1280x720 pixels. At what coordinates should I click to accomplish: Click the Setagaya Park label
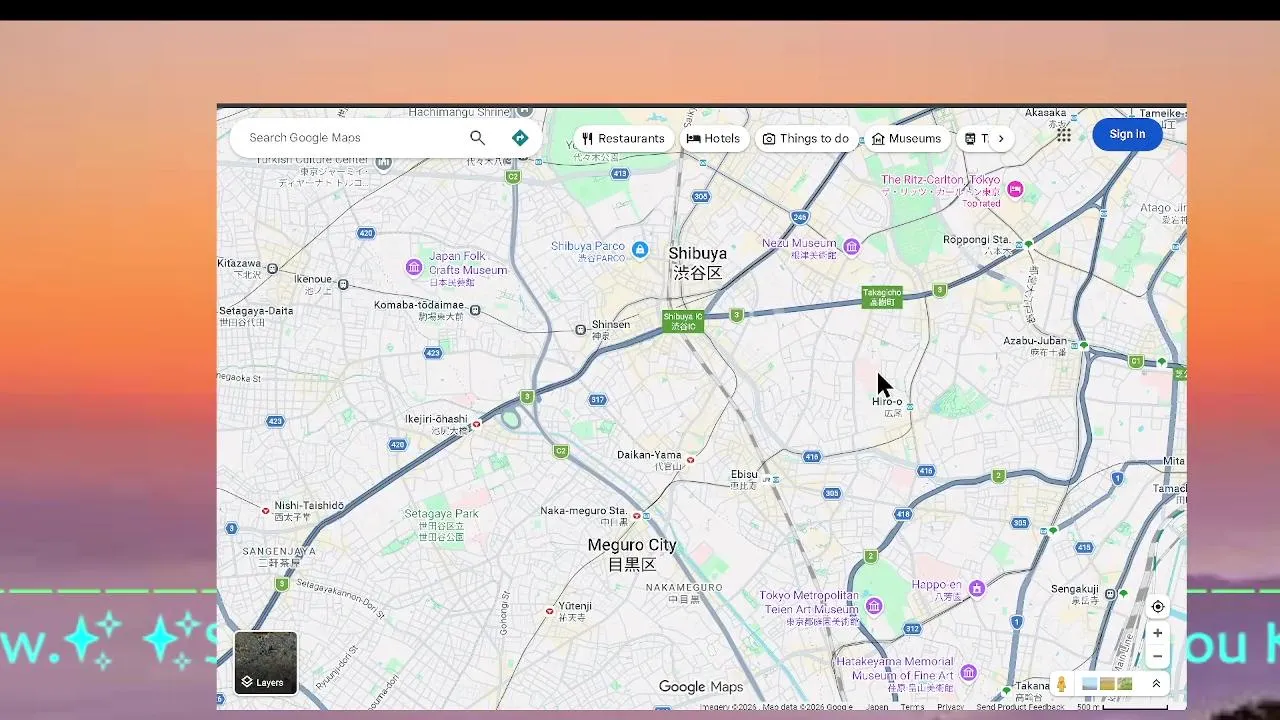[x=441, y=524]
